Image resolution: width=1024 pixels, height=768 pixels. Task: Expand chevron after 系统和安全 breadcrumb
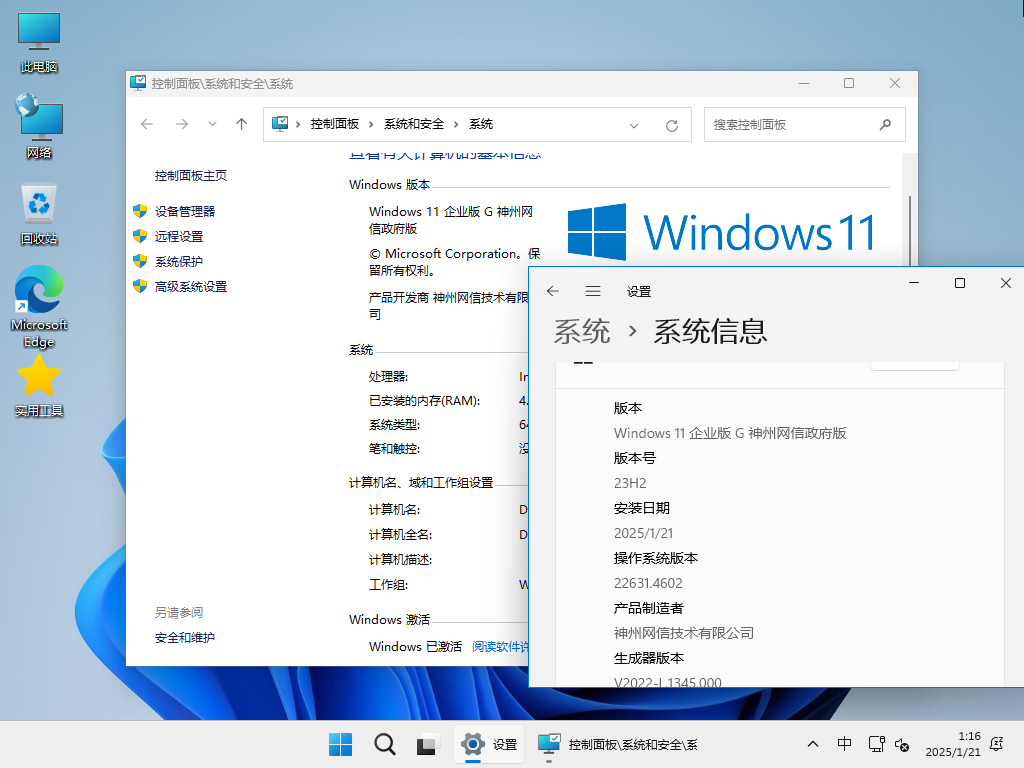click(456, 124)
